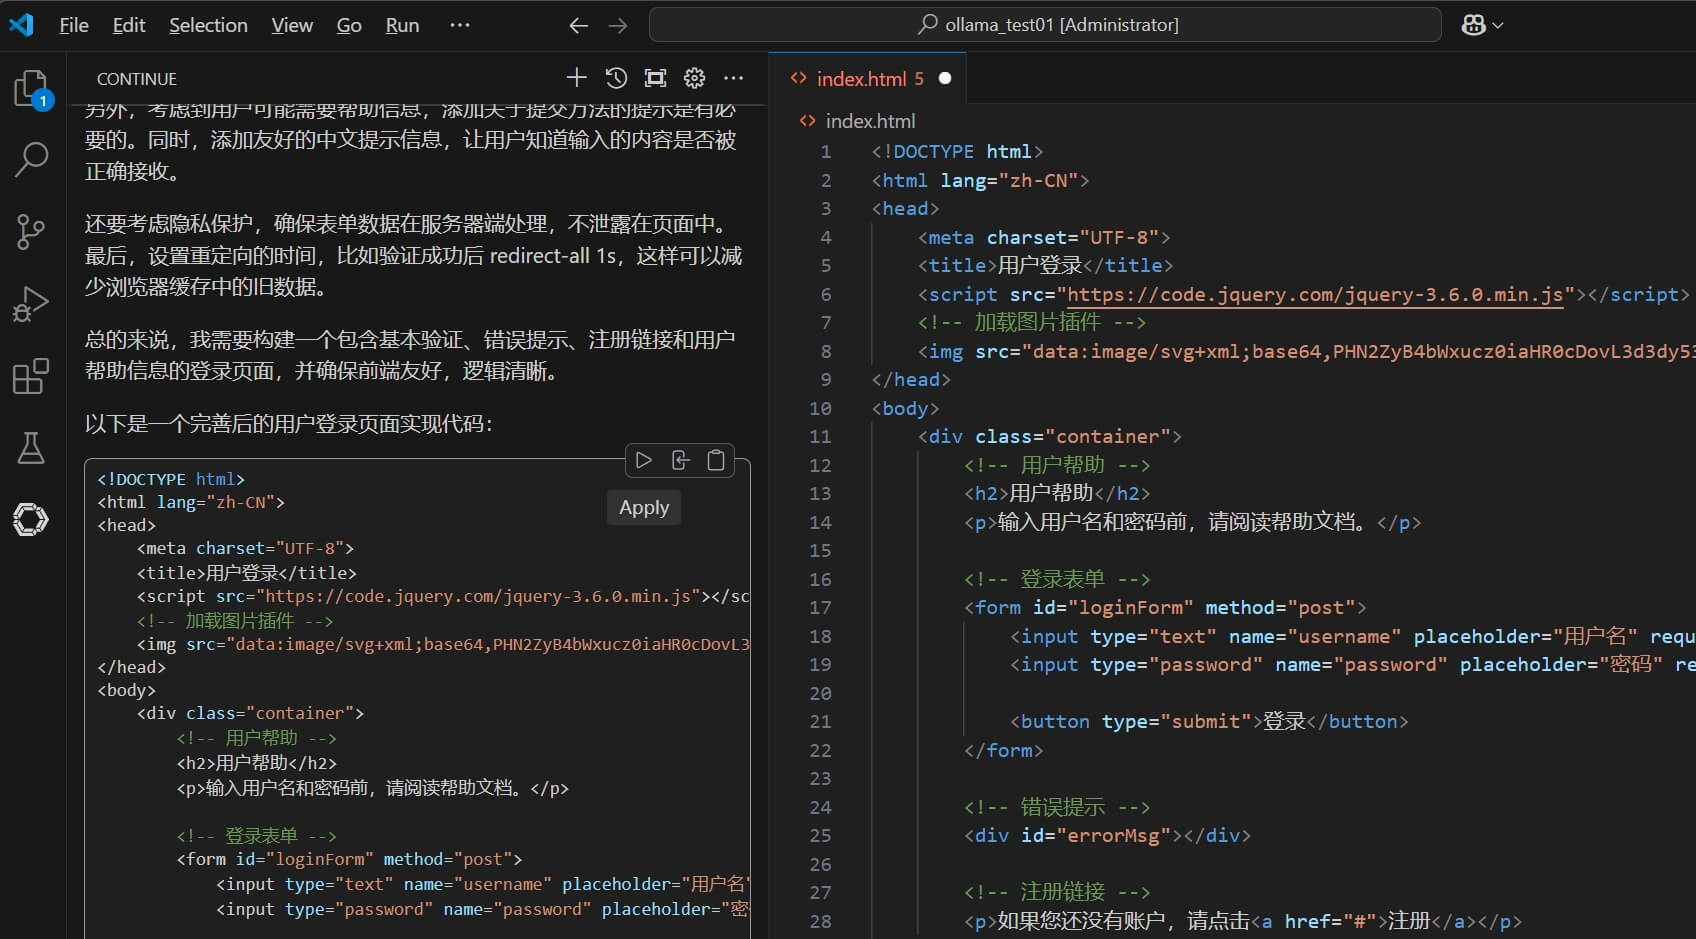
Task: Open the Continue panel overflow menu (...)
Action: [734, 77]
